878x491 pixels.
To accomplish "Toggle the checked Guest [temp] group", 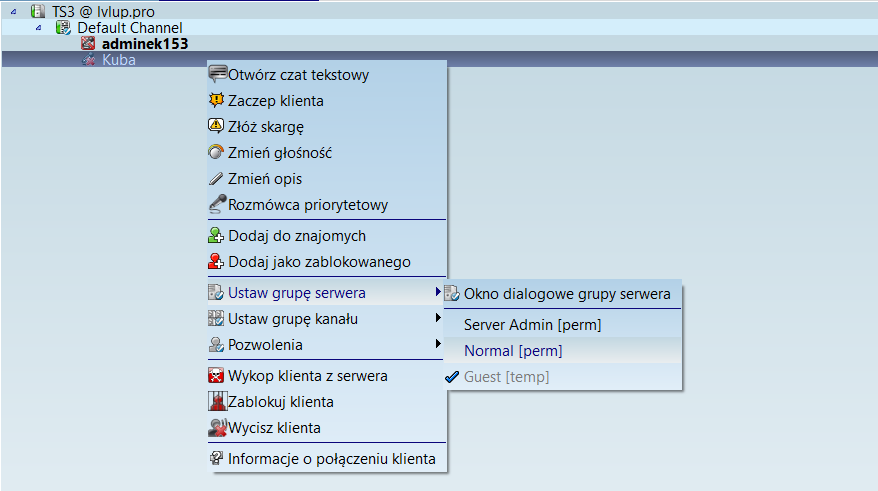I will tap(506, 377).
